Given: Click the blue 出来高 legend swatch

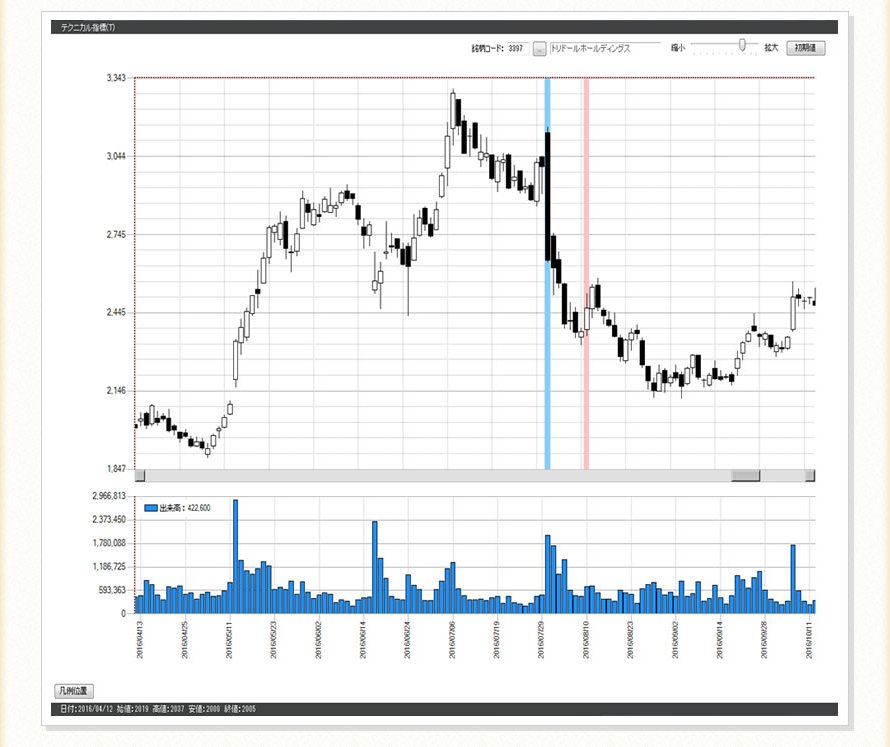Looking at the screenshot, I should (x=151, y=508).
